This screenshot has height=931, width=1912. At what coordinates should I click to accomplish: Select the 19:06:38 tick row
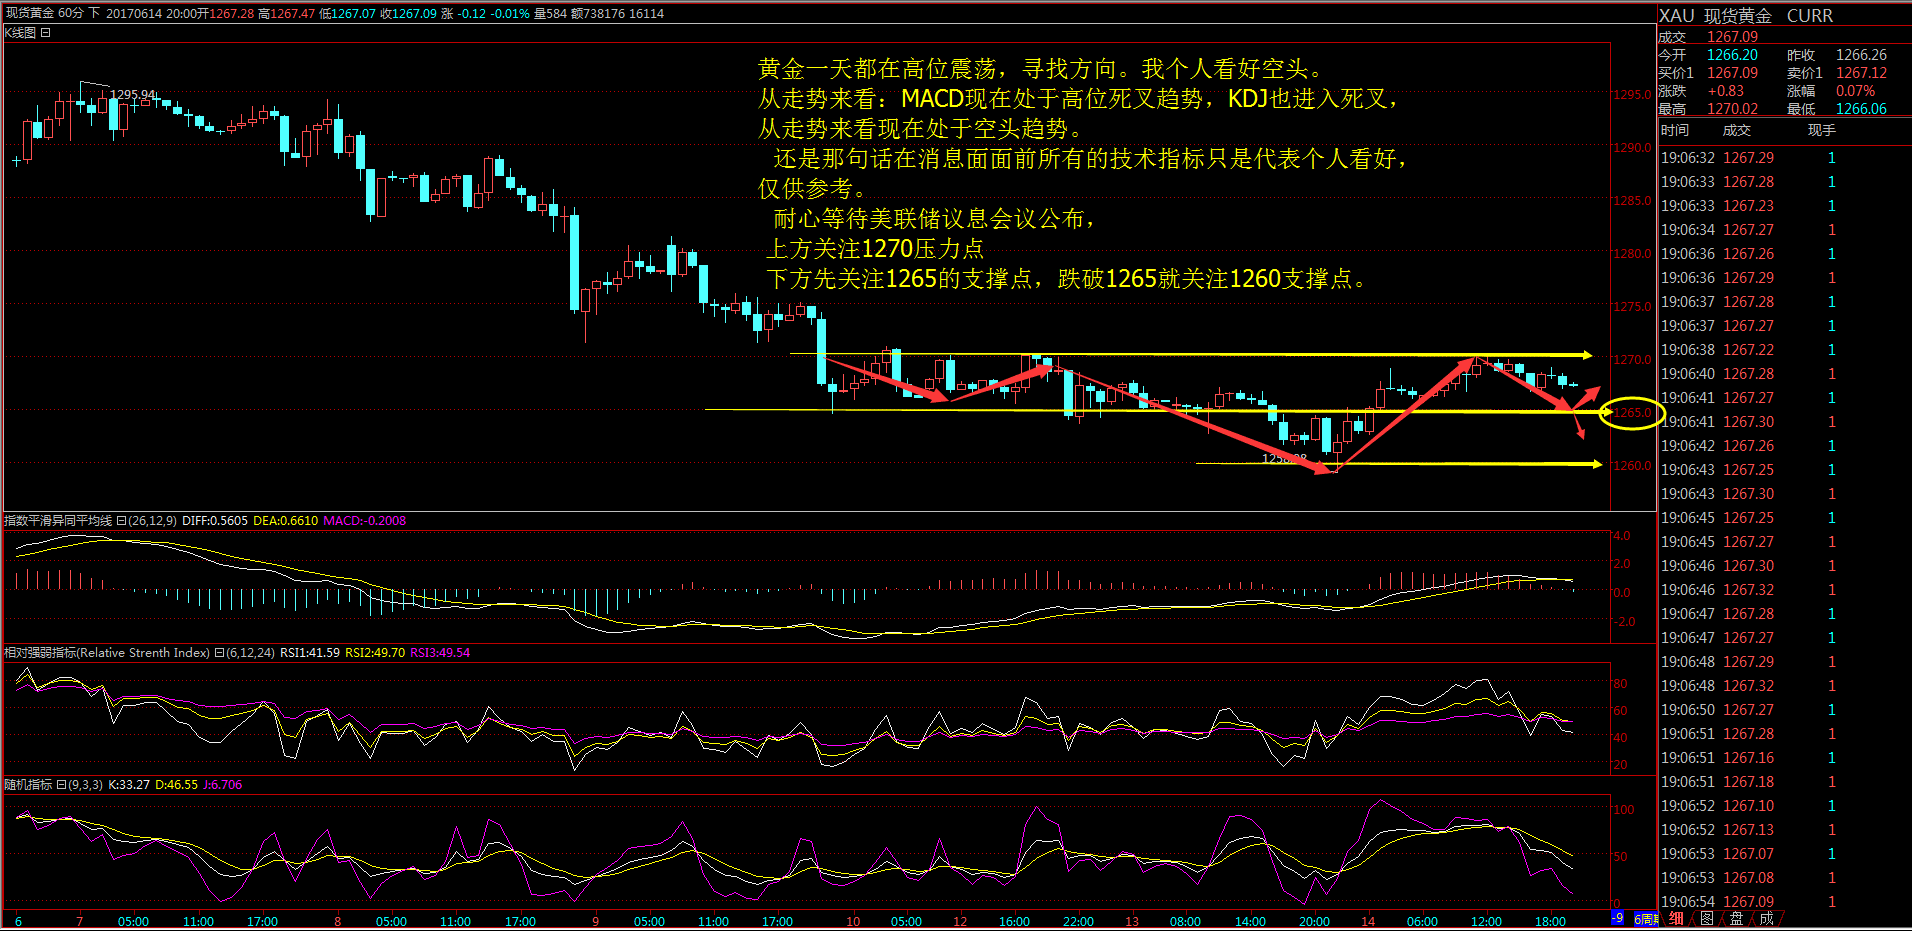pos(1784,350)
